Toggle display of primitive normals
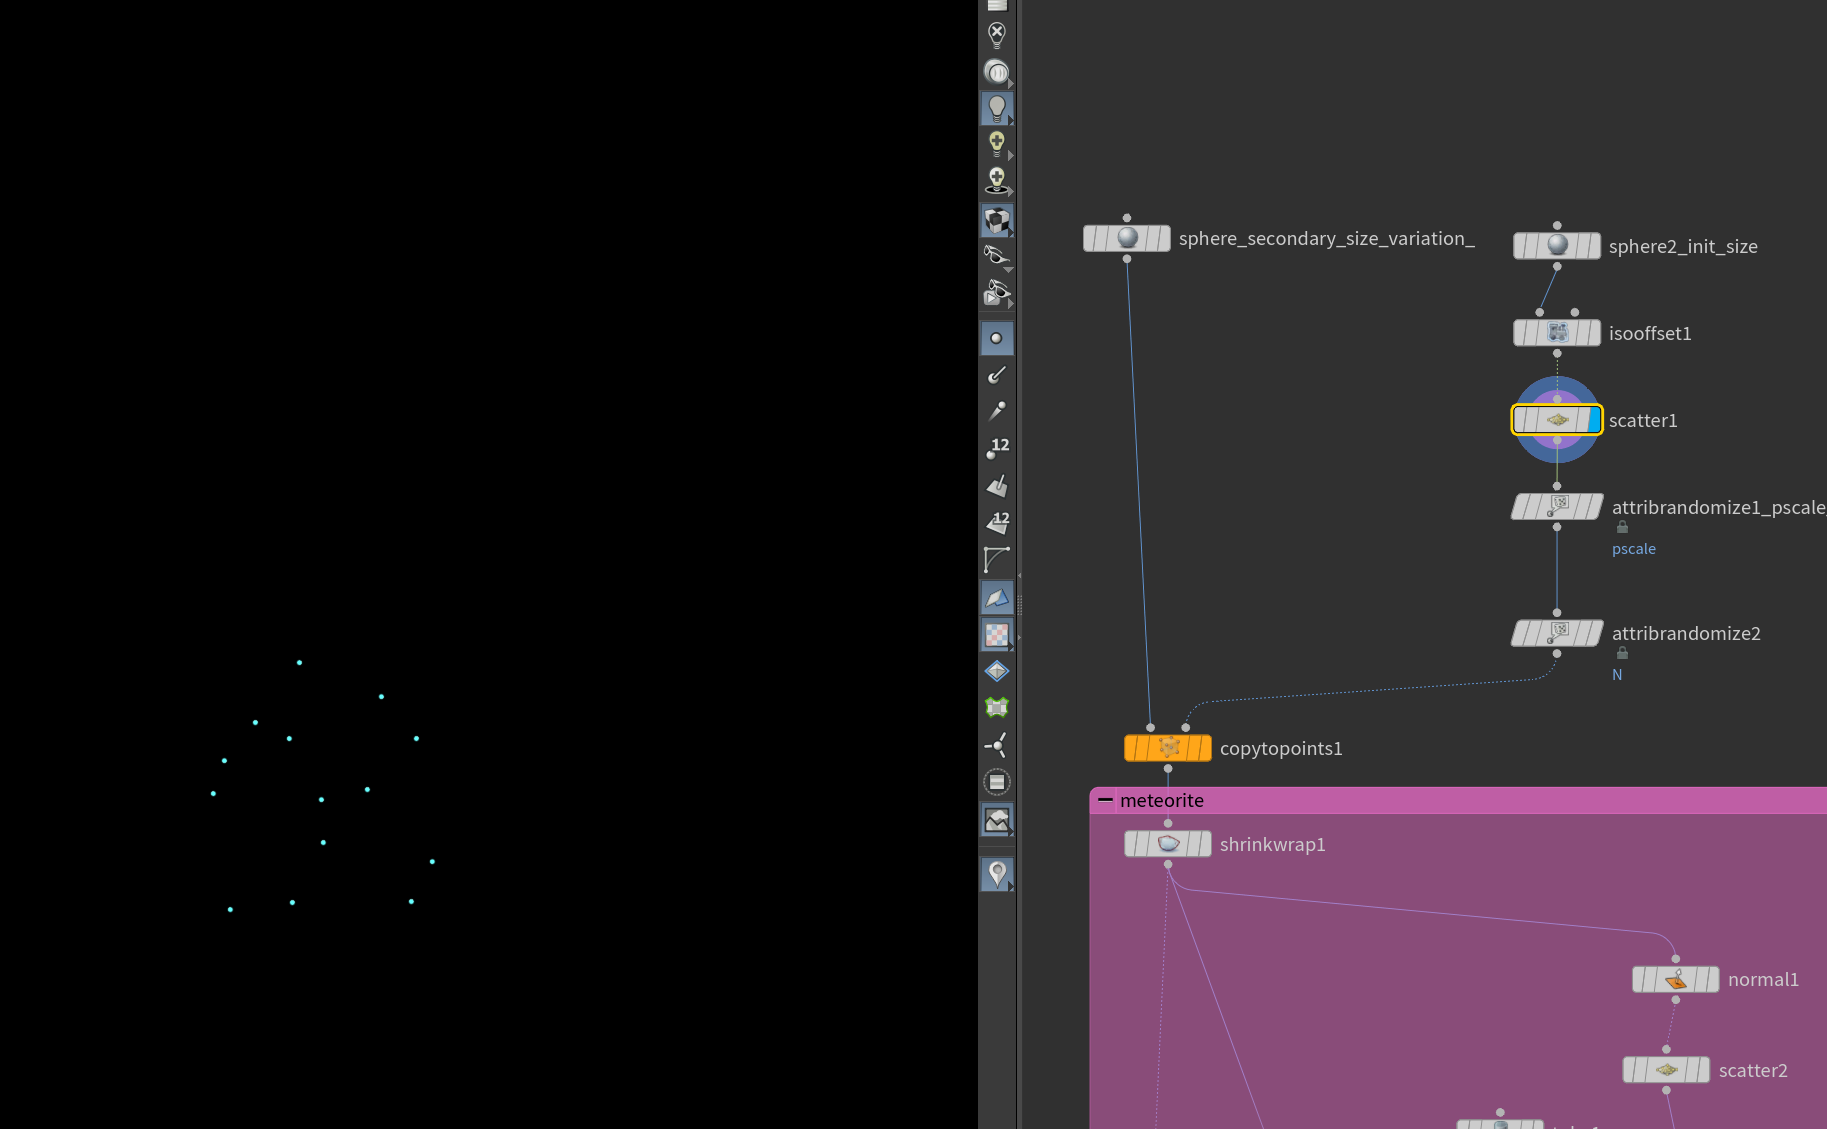This screenshot has height=1129, width=1827. pos(997,486)
